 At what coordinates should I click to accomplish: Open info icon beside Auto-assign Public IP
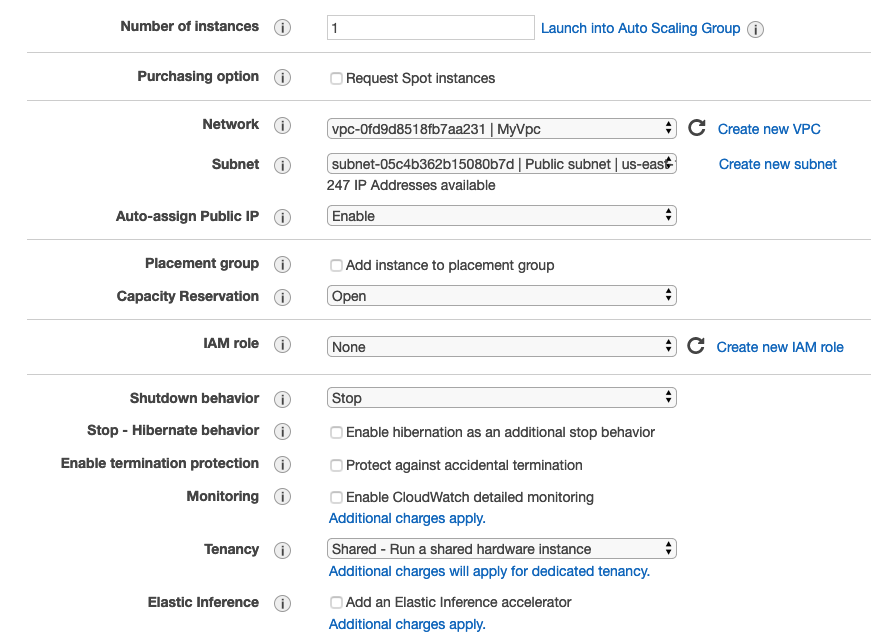coord(282,217)
